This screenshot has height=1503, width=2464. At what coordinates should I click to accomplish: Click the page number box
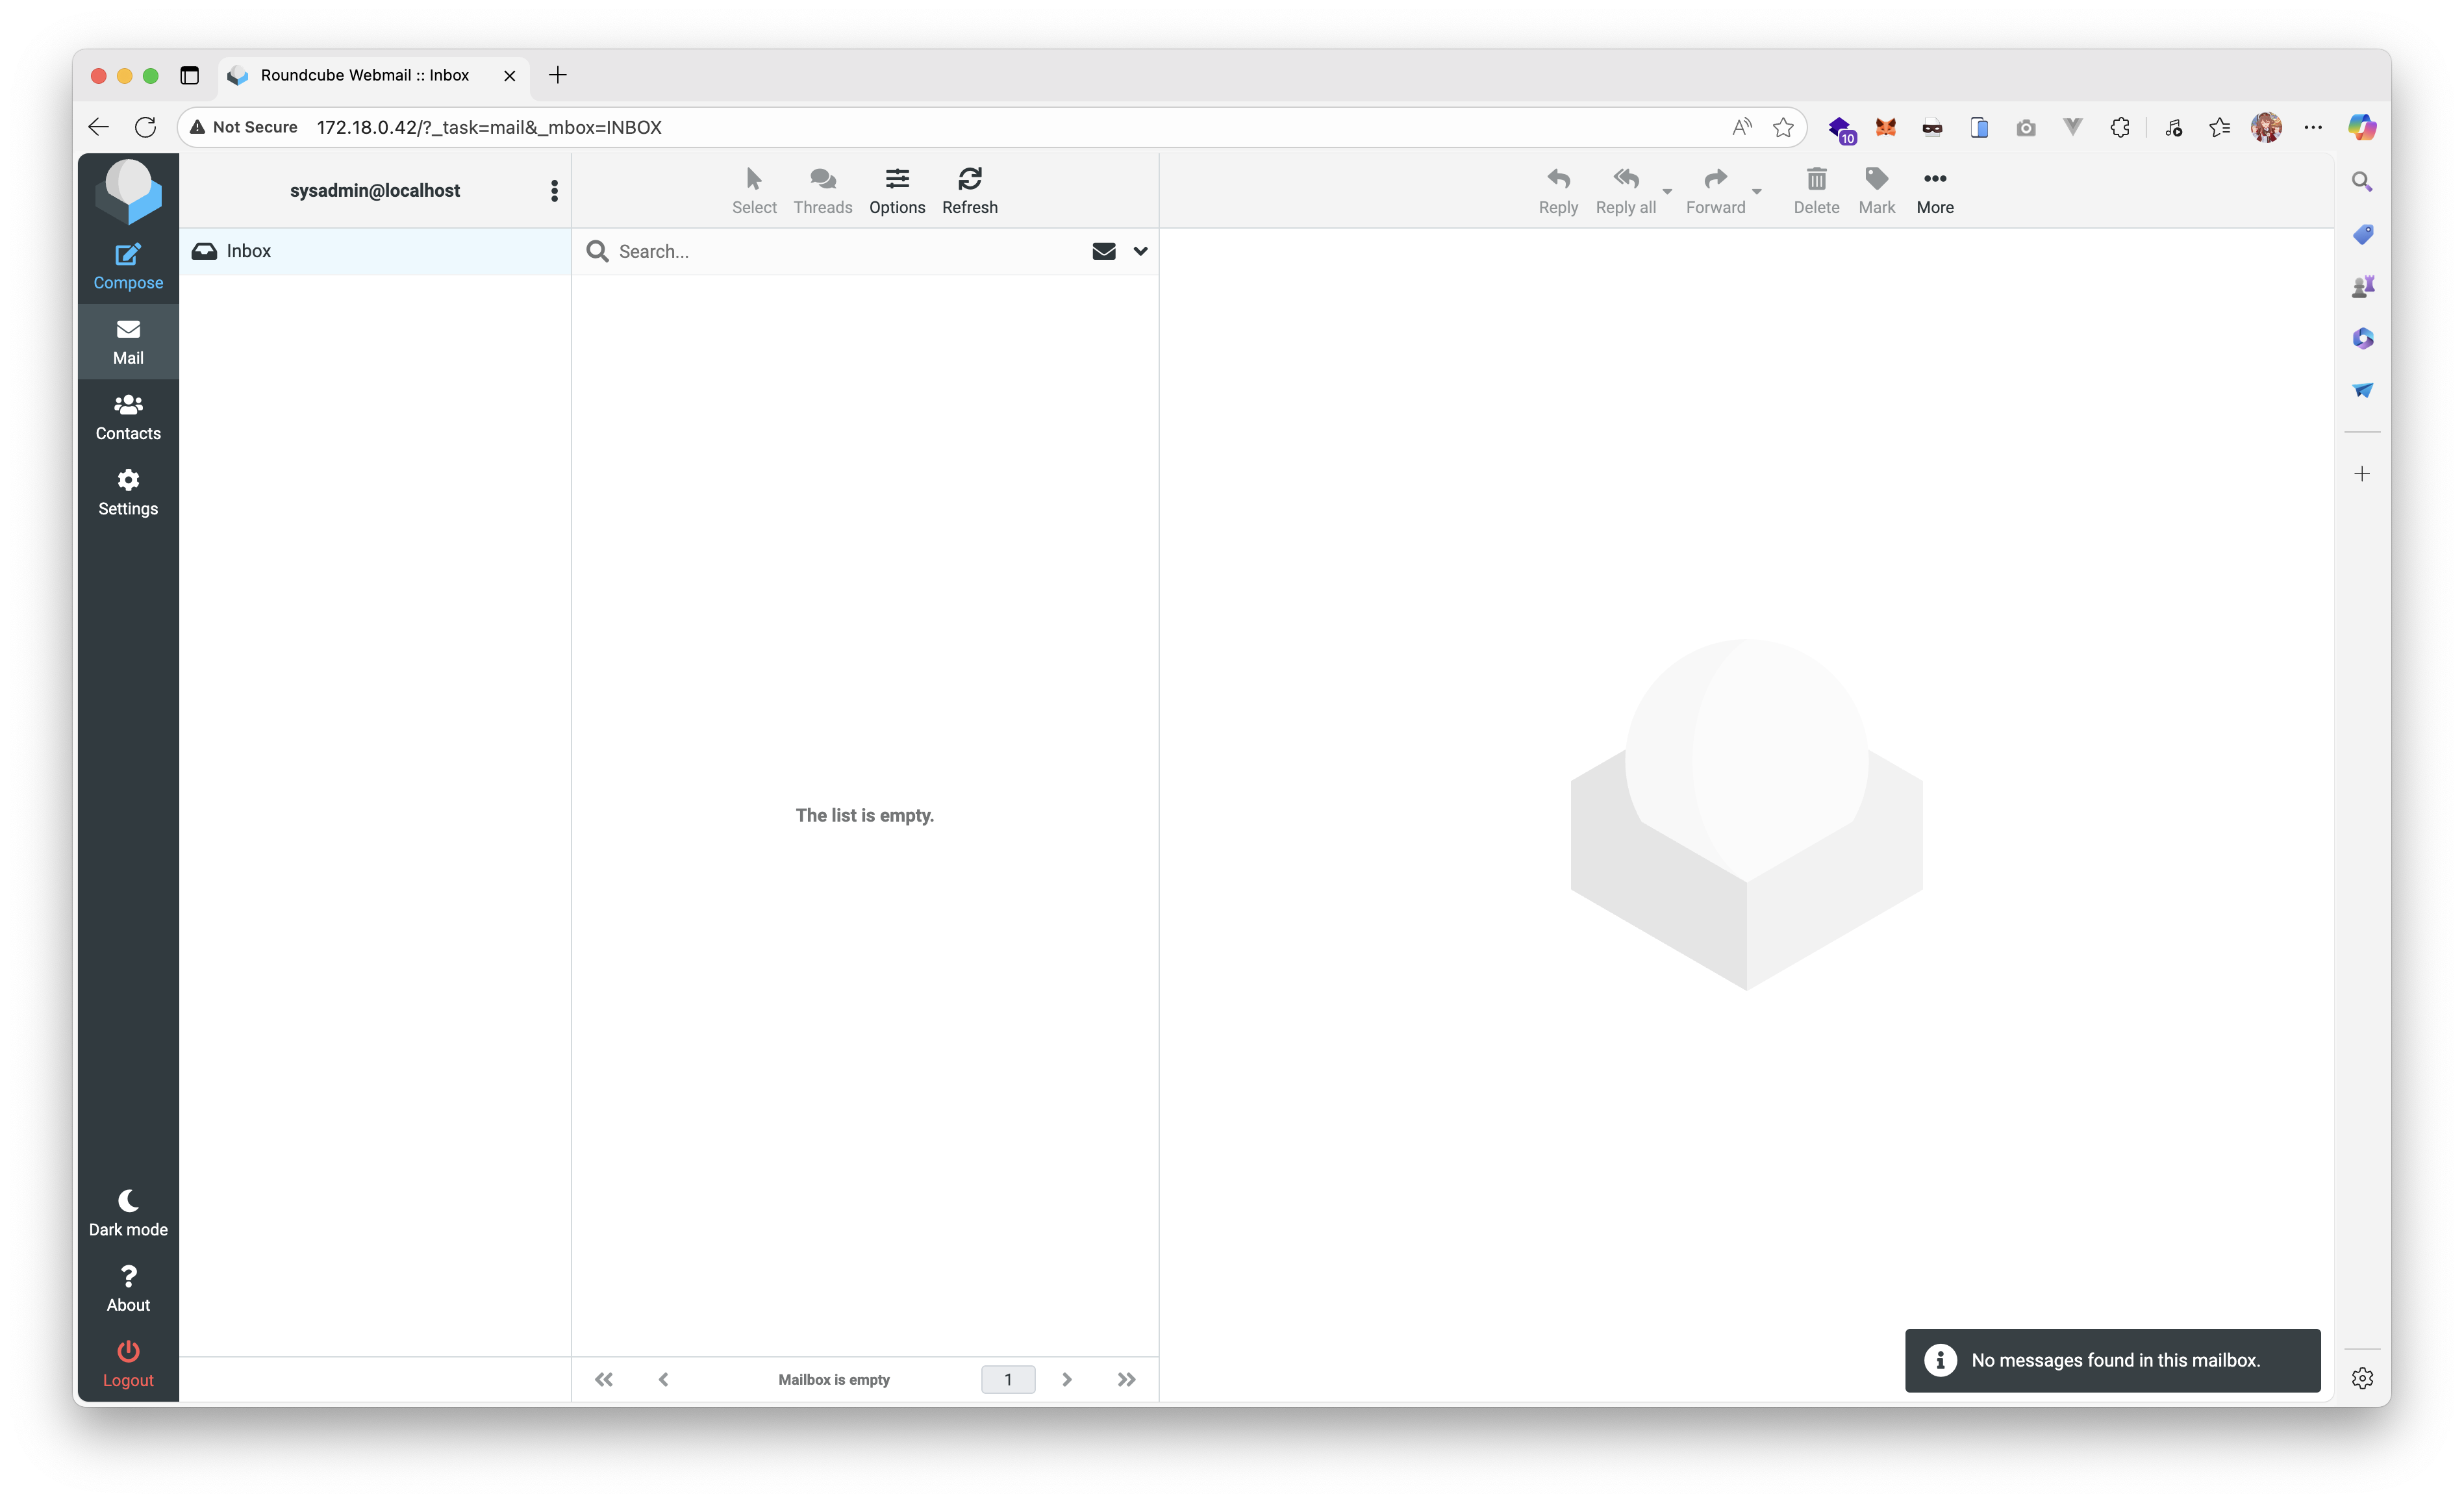click(x=1007, y=1380)
